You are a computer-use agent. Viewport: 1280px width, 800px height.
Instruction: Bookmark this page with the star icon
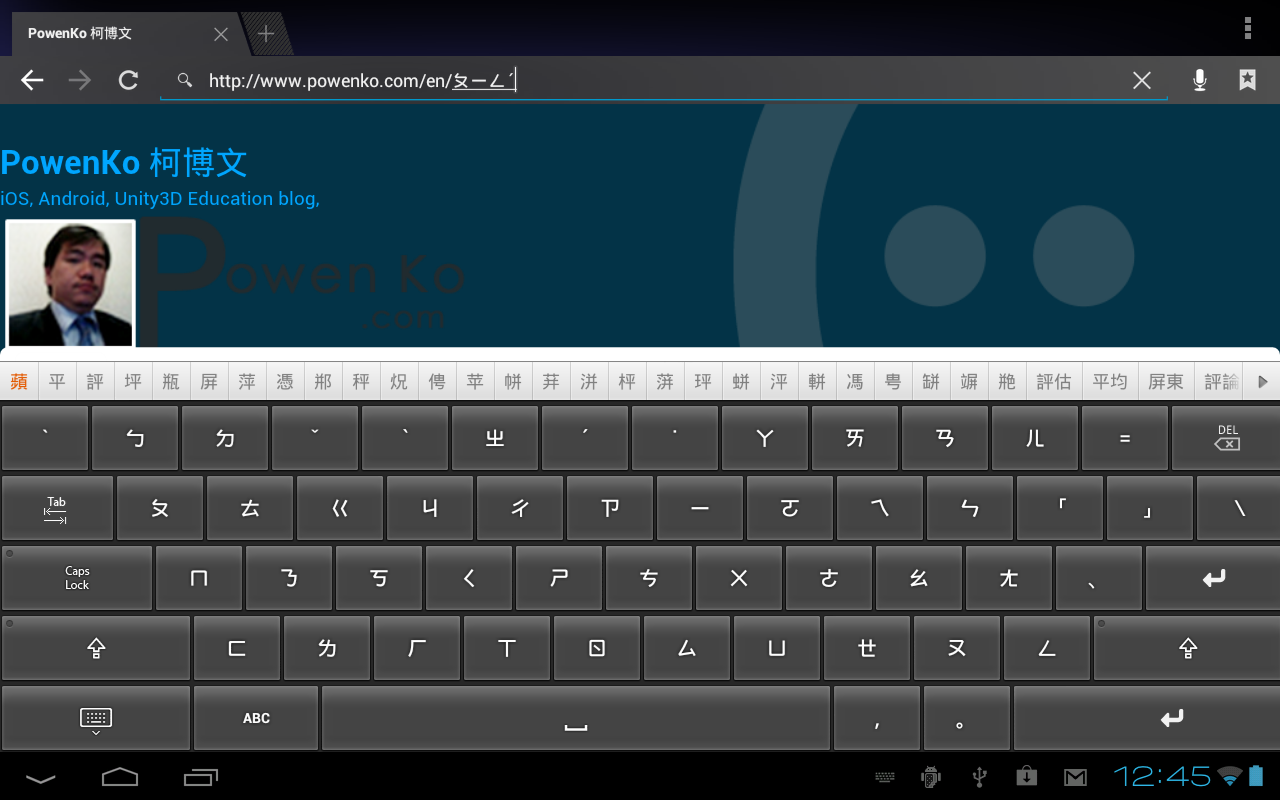(x=1248, y=80)
